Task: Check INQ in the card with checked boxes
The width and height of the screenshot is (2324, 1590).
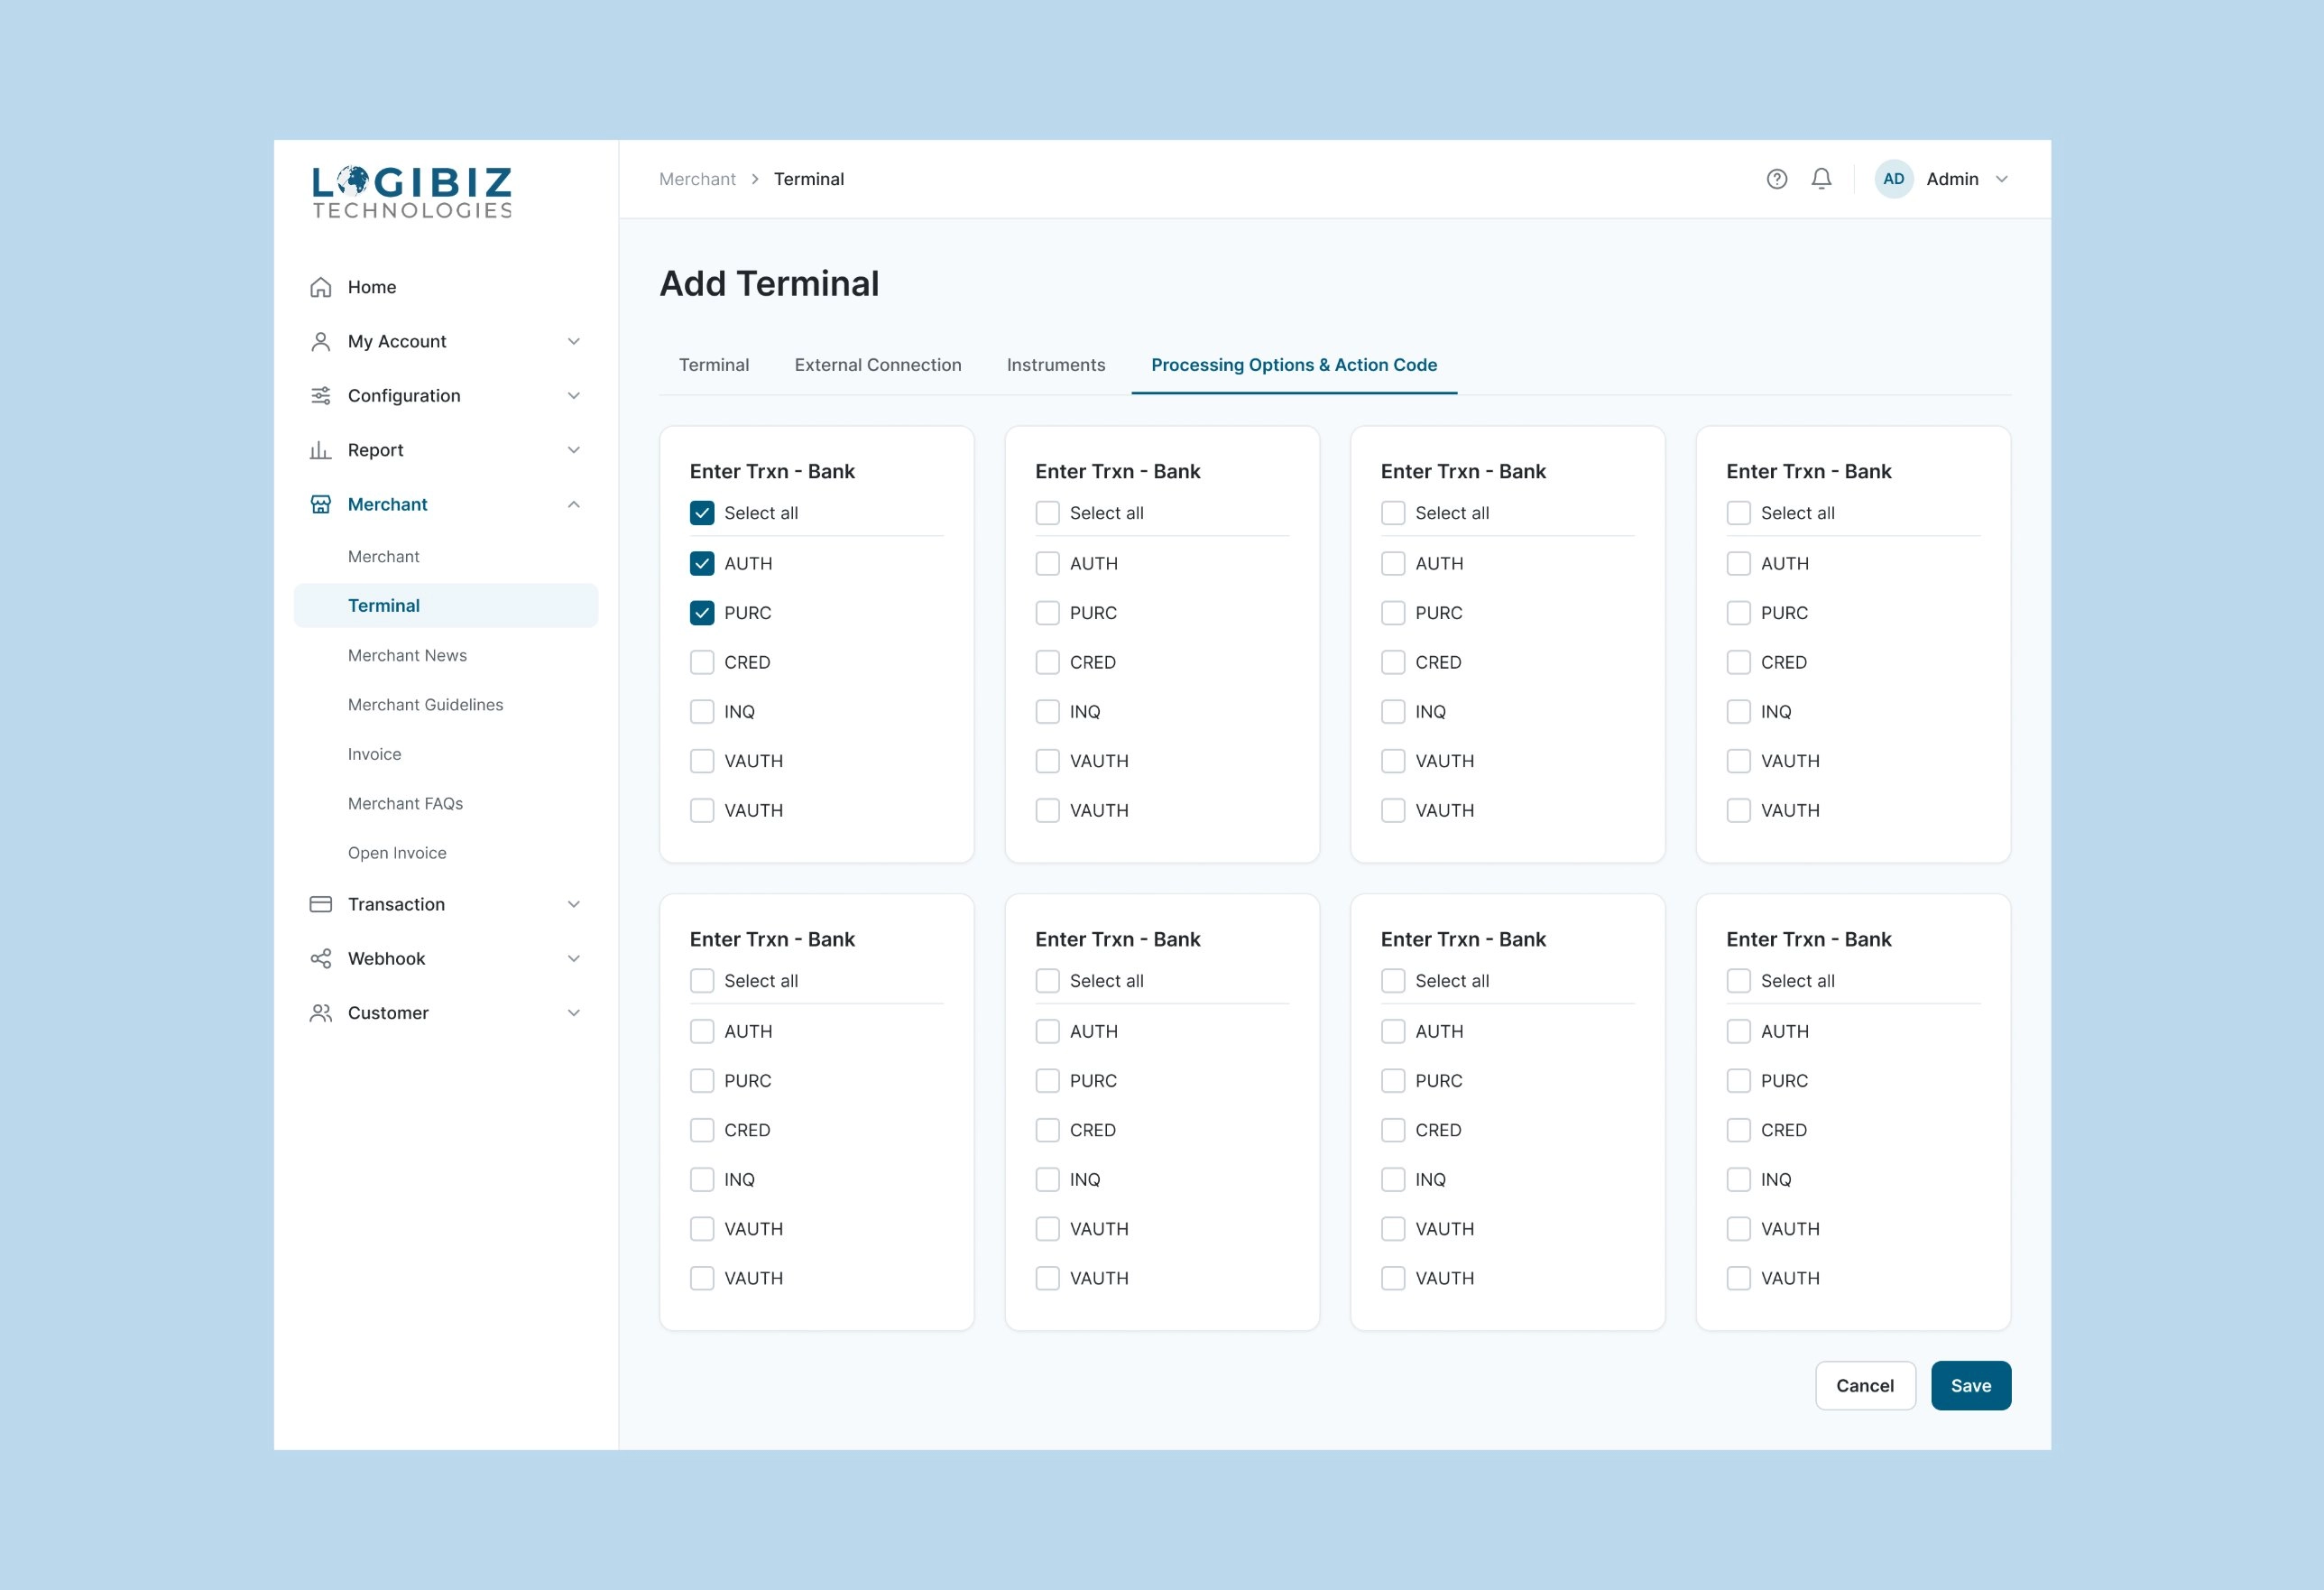Action: [702, 712]
